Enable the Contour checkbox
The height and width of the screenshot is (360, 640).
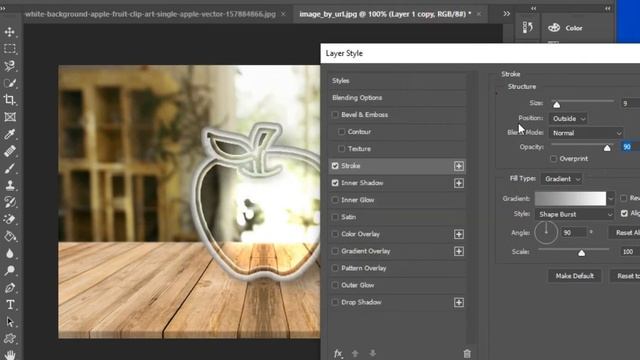click(x=342, y=132)
